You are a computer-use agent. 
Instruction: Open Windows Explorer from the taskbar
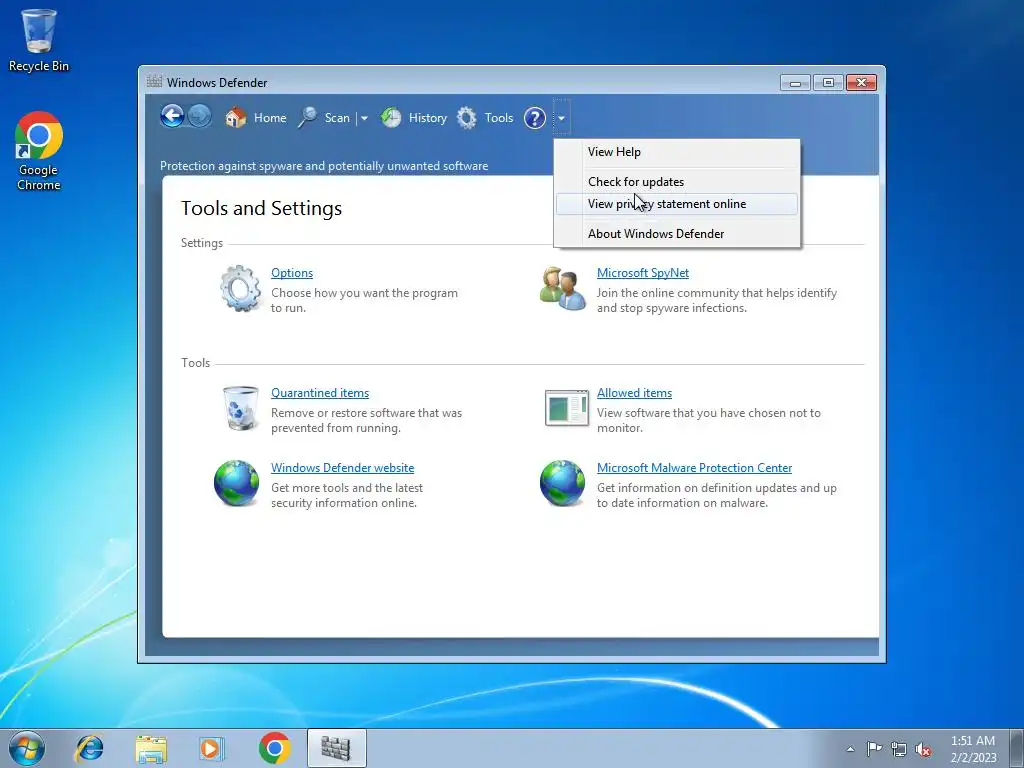(151, 748)
